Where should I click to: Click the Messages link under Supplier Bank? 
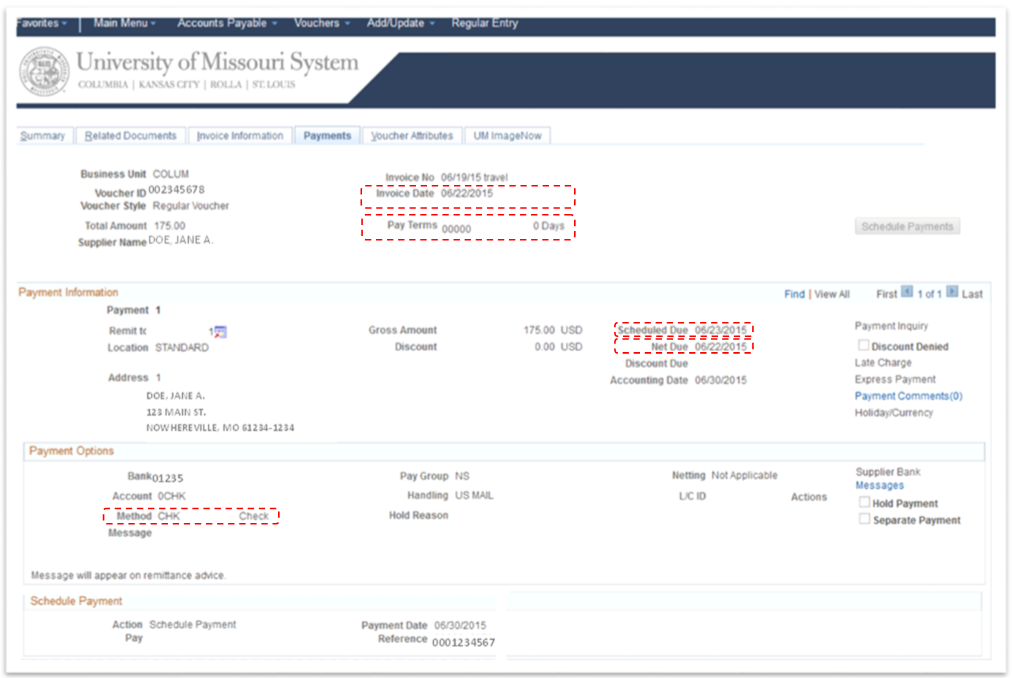click(879, 485)
